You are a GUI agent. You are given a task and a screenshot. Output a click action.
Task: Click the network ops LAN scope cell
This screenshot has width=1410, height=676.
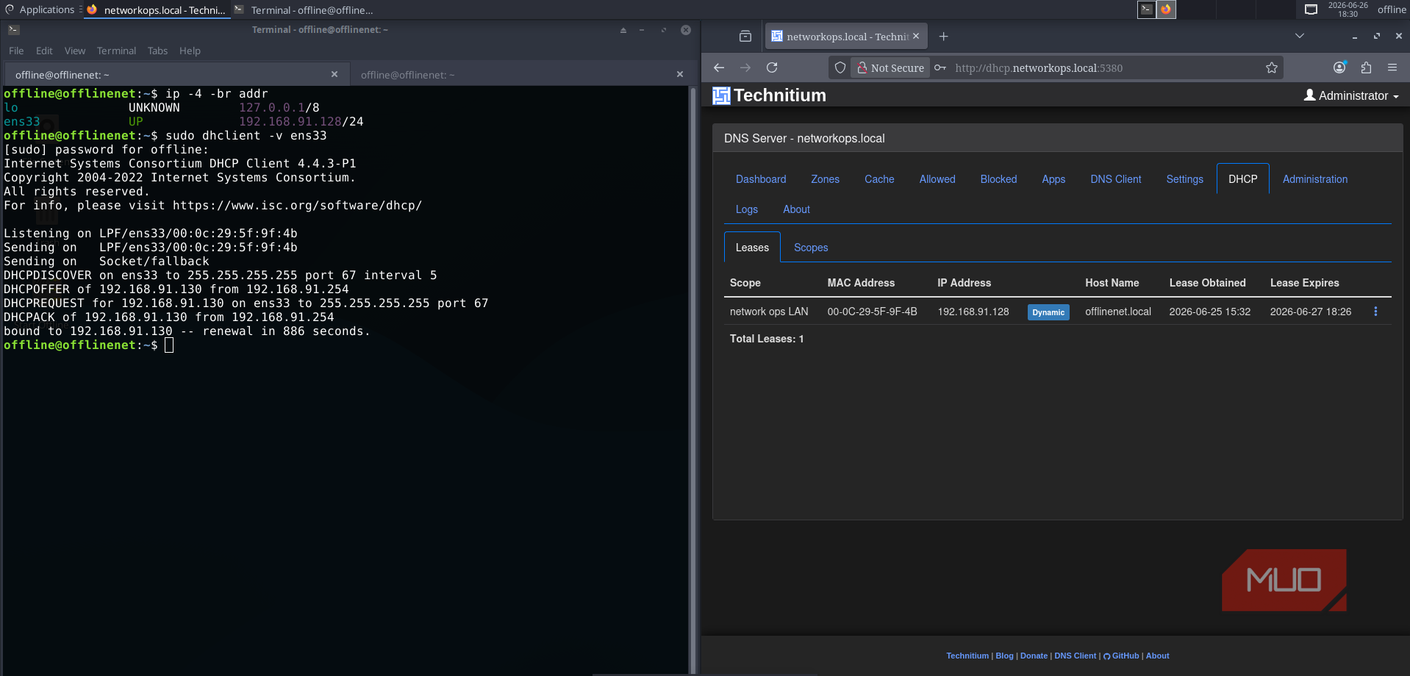tap(769, 311)
